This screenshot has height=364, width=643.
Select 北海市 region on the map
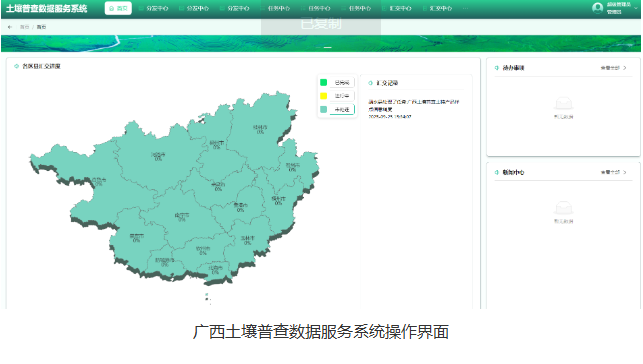tap(215, 269)
